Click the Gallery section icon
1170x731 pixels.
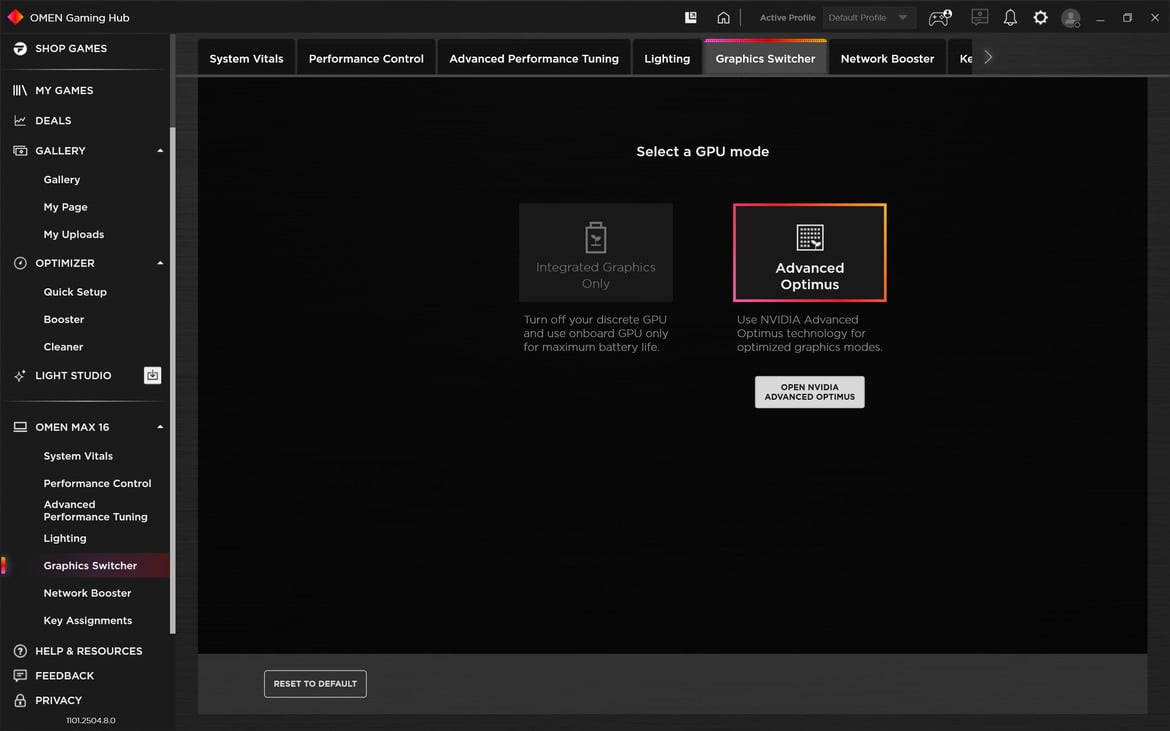(x=20, y=151)
